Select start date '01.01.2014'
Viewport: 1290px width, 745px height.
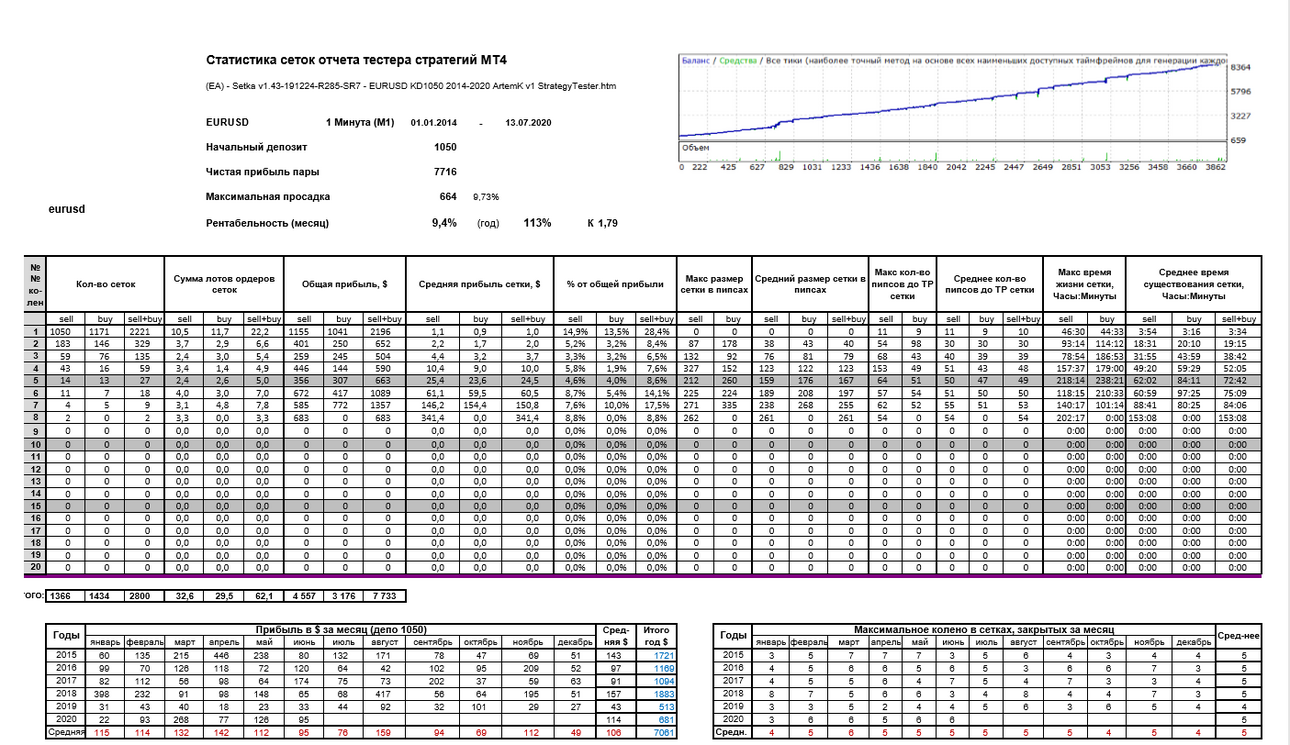433,122
